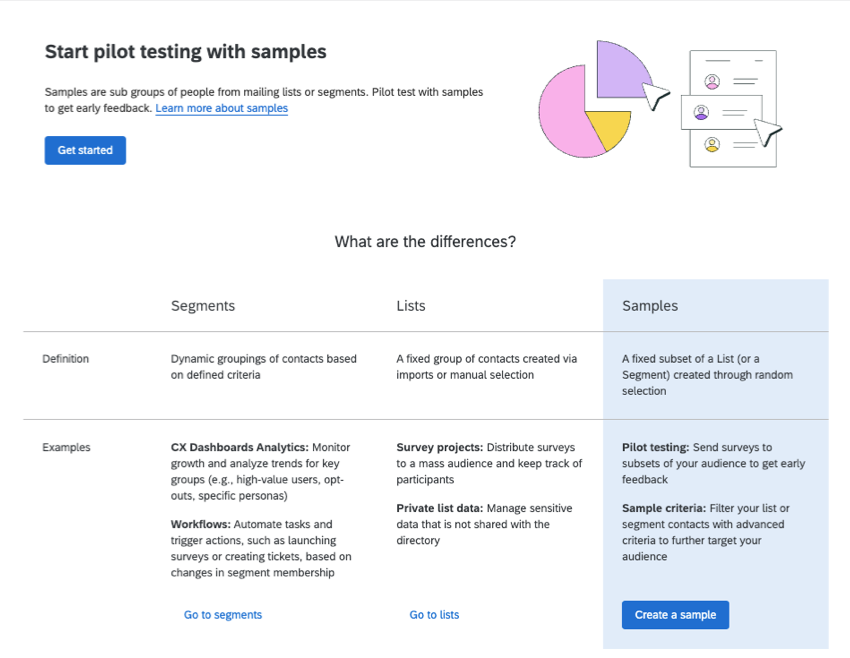Click the cursor arrow on the pie chart

656,96
